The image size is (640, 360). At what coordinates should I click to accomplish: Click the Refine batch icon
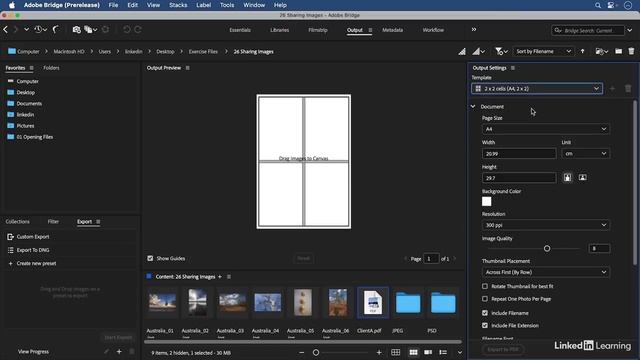coord(88,30)
